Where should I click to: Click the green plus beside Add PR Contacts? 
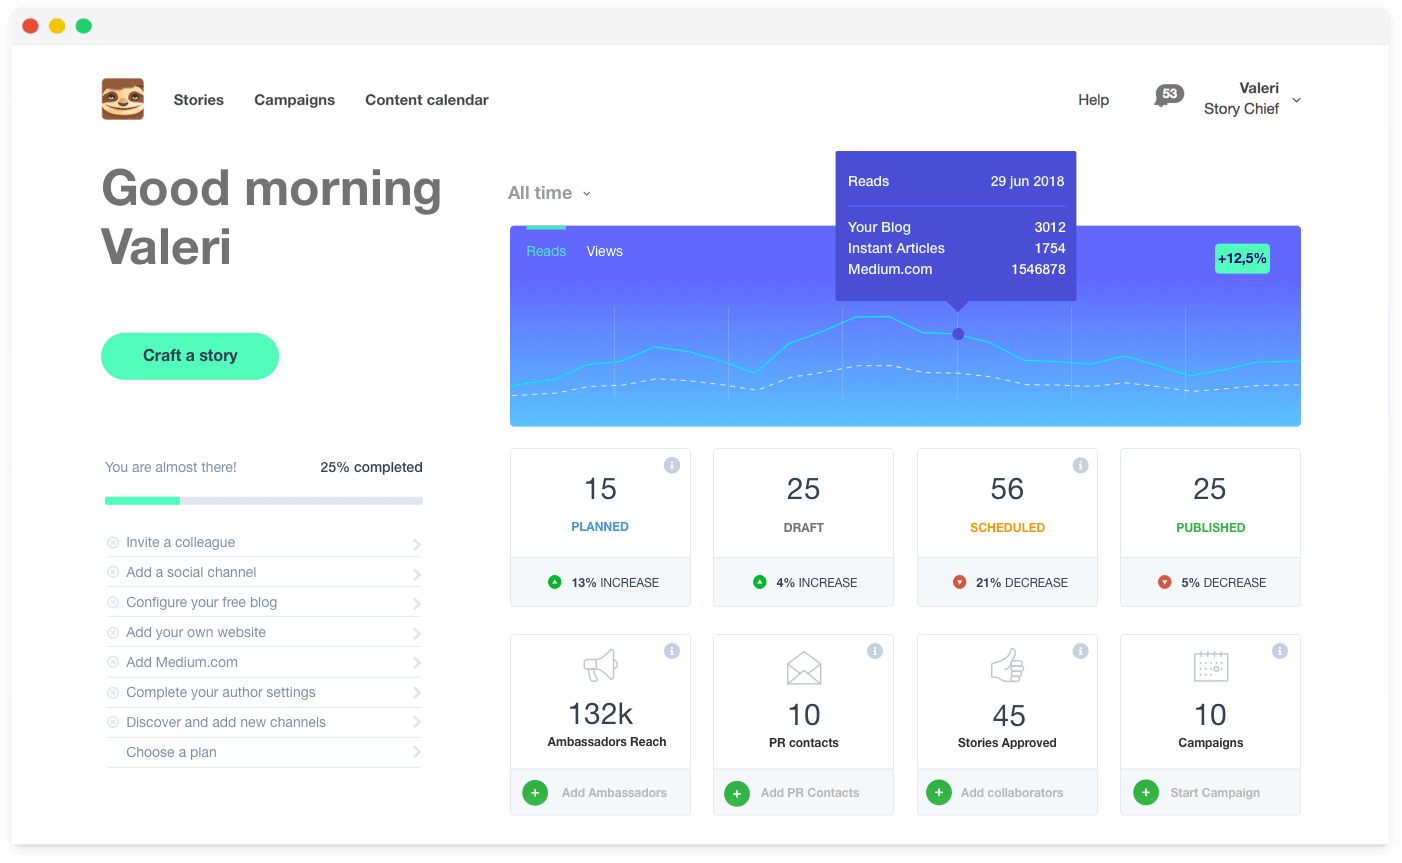coord(737,794)
